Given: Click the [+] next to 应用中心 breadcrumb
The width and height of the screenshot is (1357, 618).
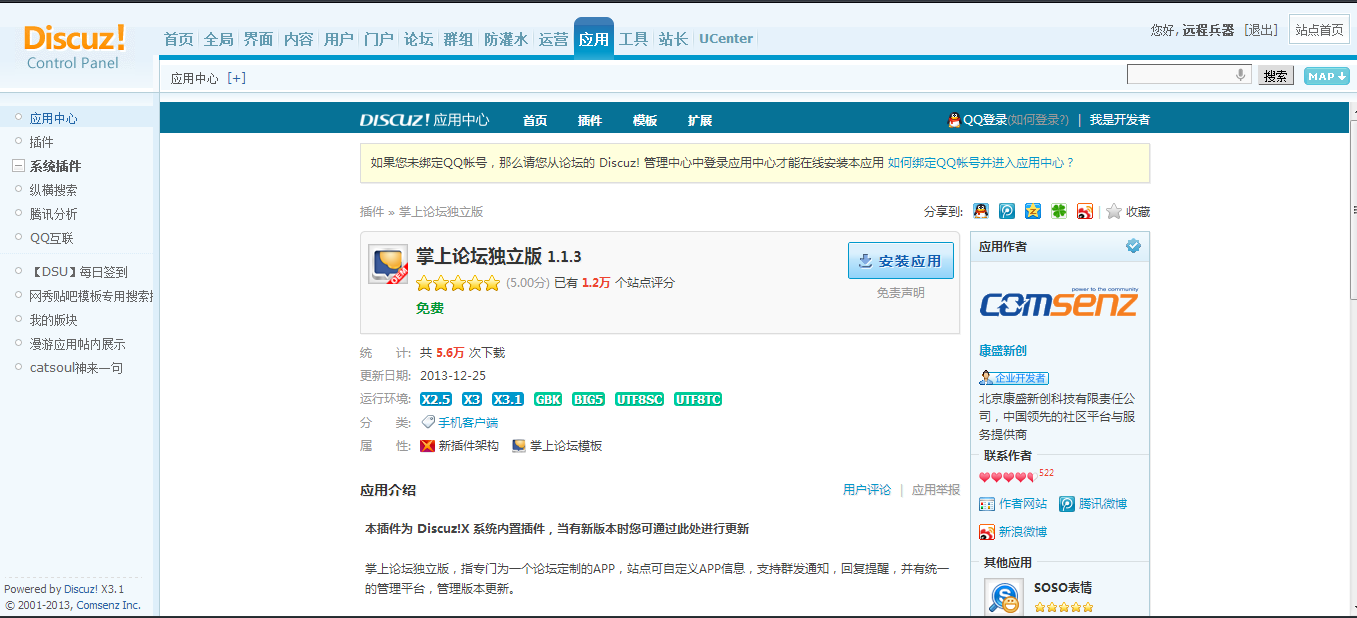Looking at the screenshot, I should click(x=236, y=78).
